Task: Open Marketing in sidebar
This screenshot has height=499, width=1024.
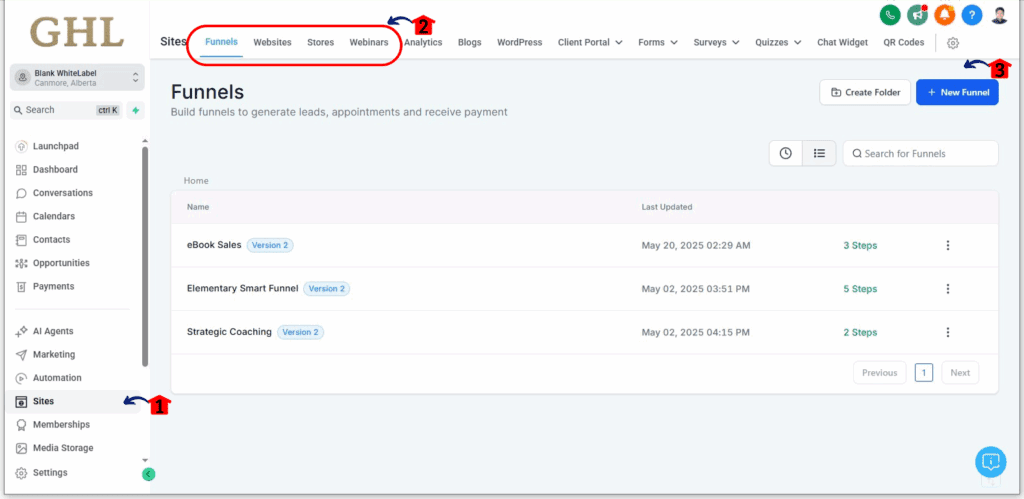Action: 54,355
